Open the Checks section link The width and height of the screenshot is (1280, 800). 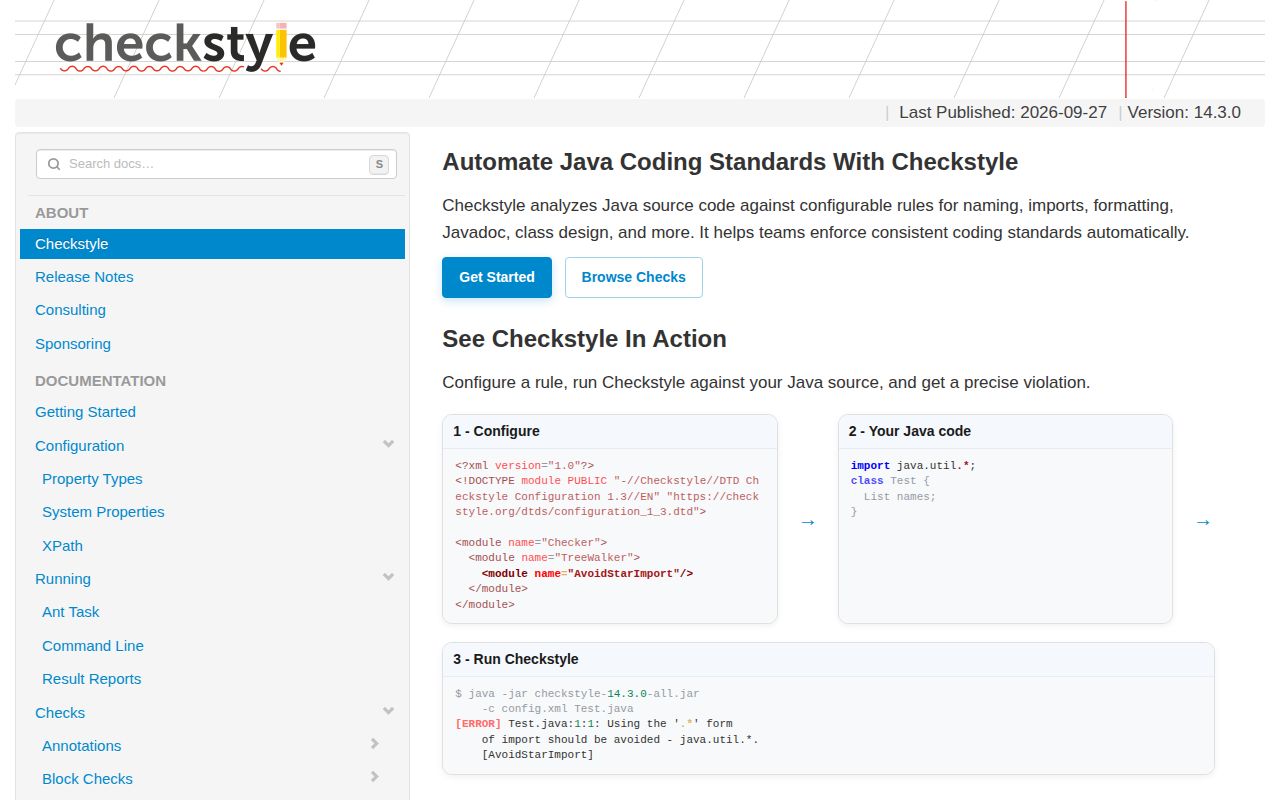[x=60, y=713]
